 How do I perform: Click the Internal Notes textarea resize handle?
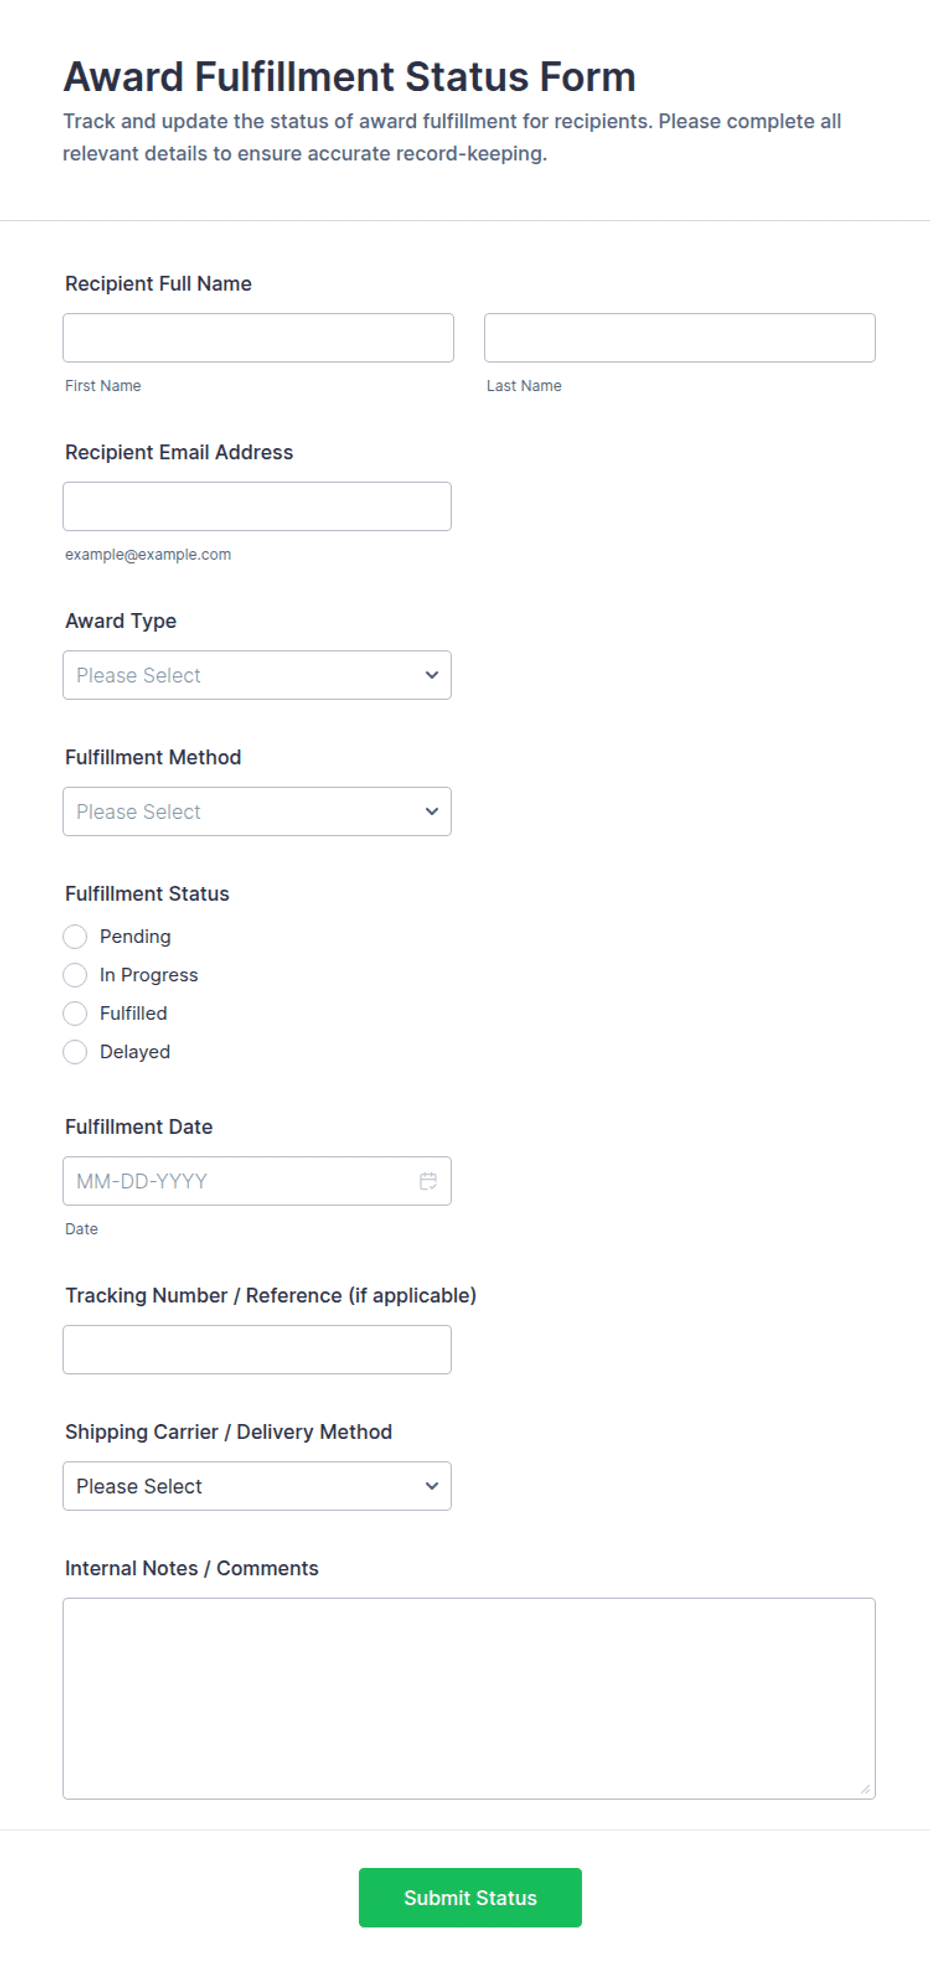pyautogui.click(x=865, y=1789)
